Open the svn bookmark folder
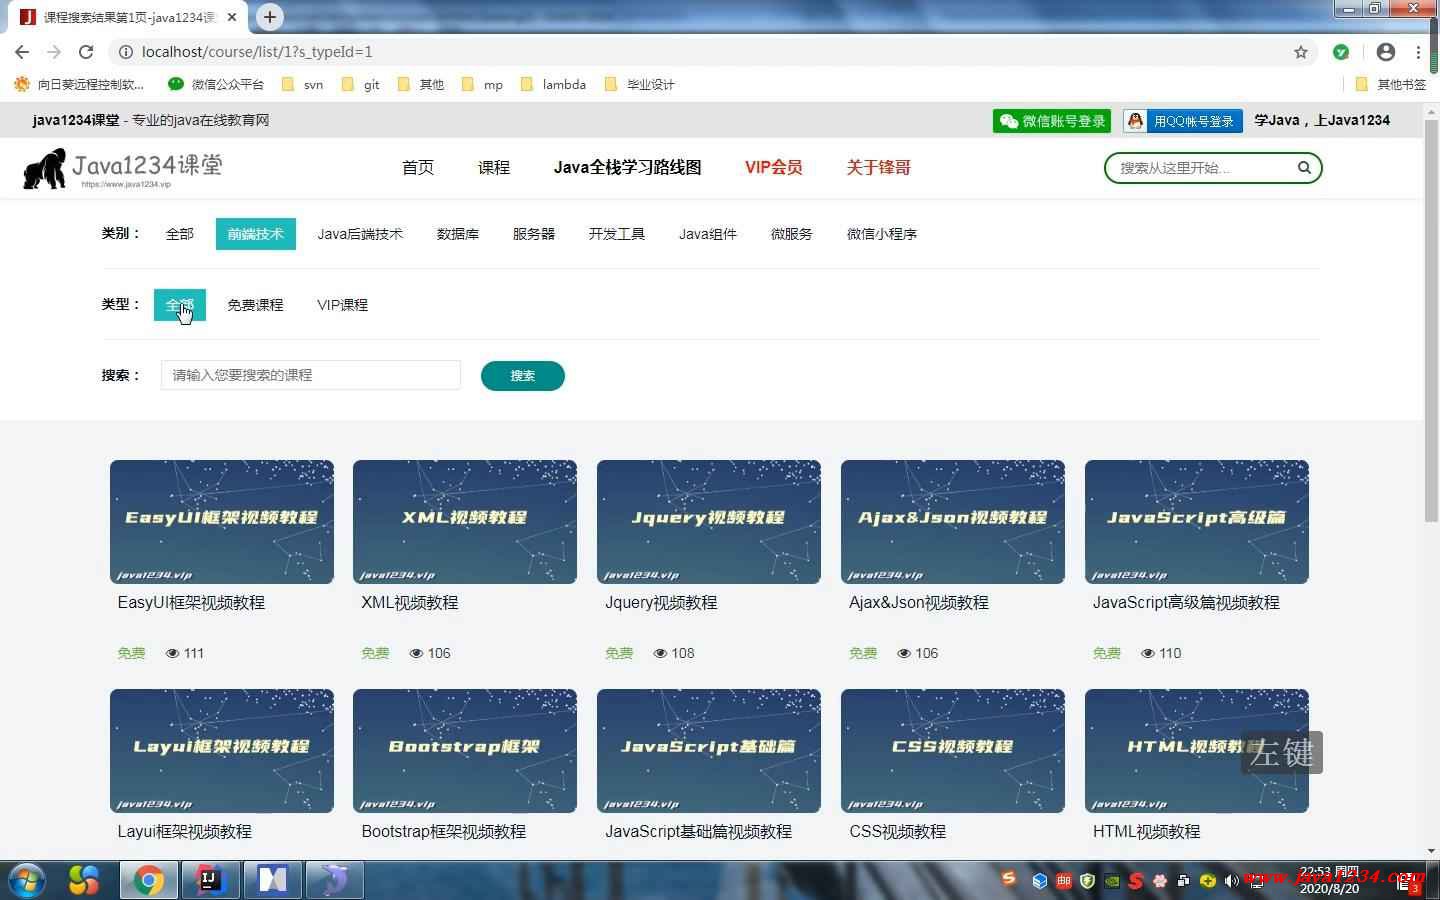 click(x=303, y=85)
